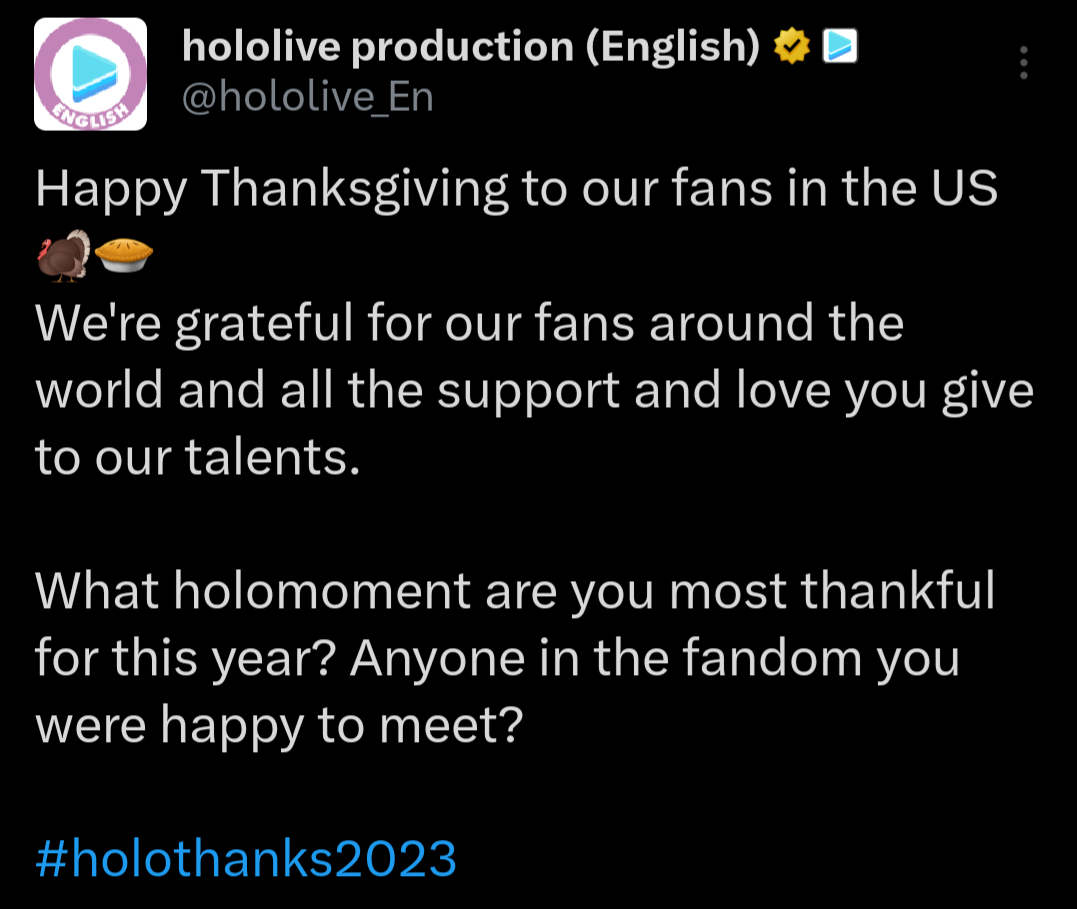Click the @hololive_En handle
1077x909 pixels.
coord(307,98)
